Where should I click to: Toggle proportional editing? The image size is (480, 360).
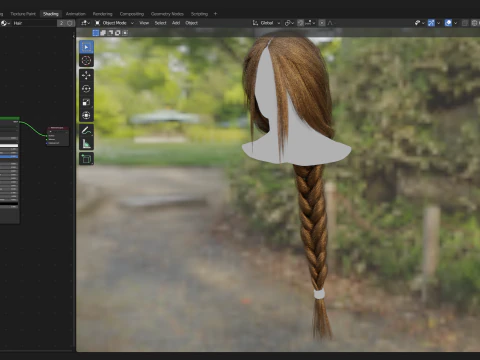point(322,23)
